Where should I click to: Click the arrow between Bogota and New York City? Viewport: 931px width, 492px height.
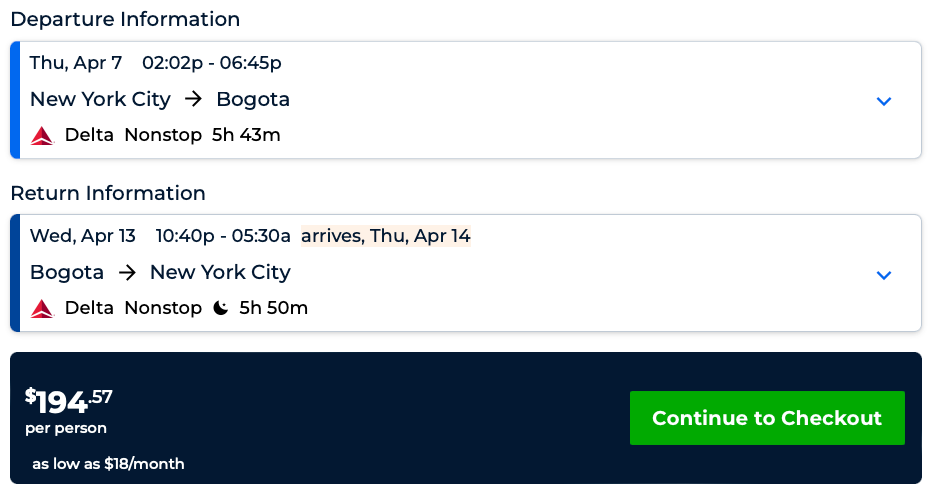127,272
